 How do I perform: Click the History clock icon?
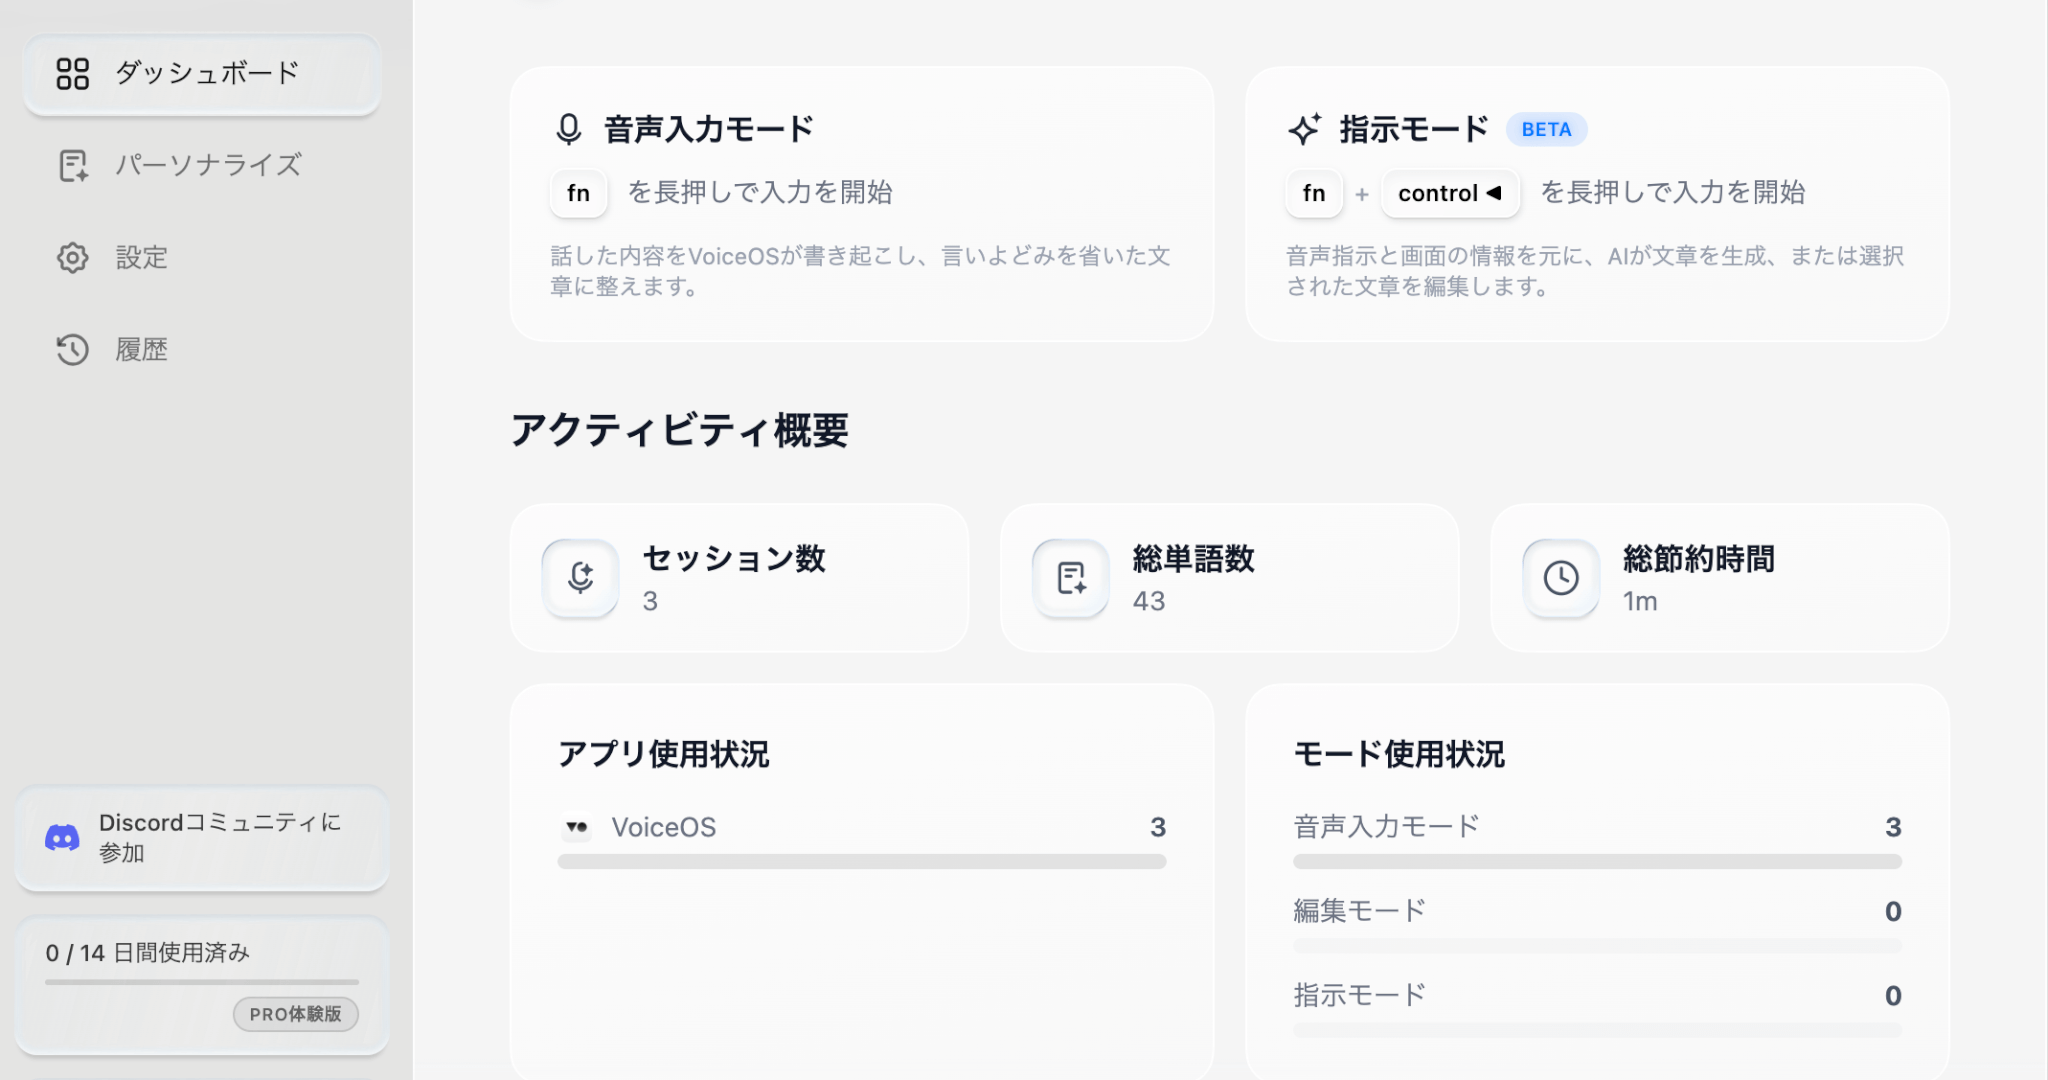tap(73, 350)
